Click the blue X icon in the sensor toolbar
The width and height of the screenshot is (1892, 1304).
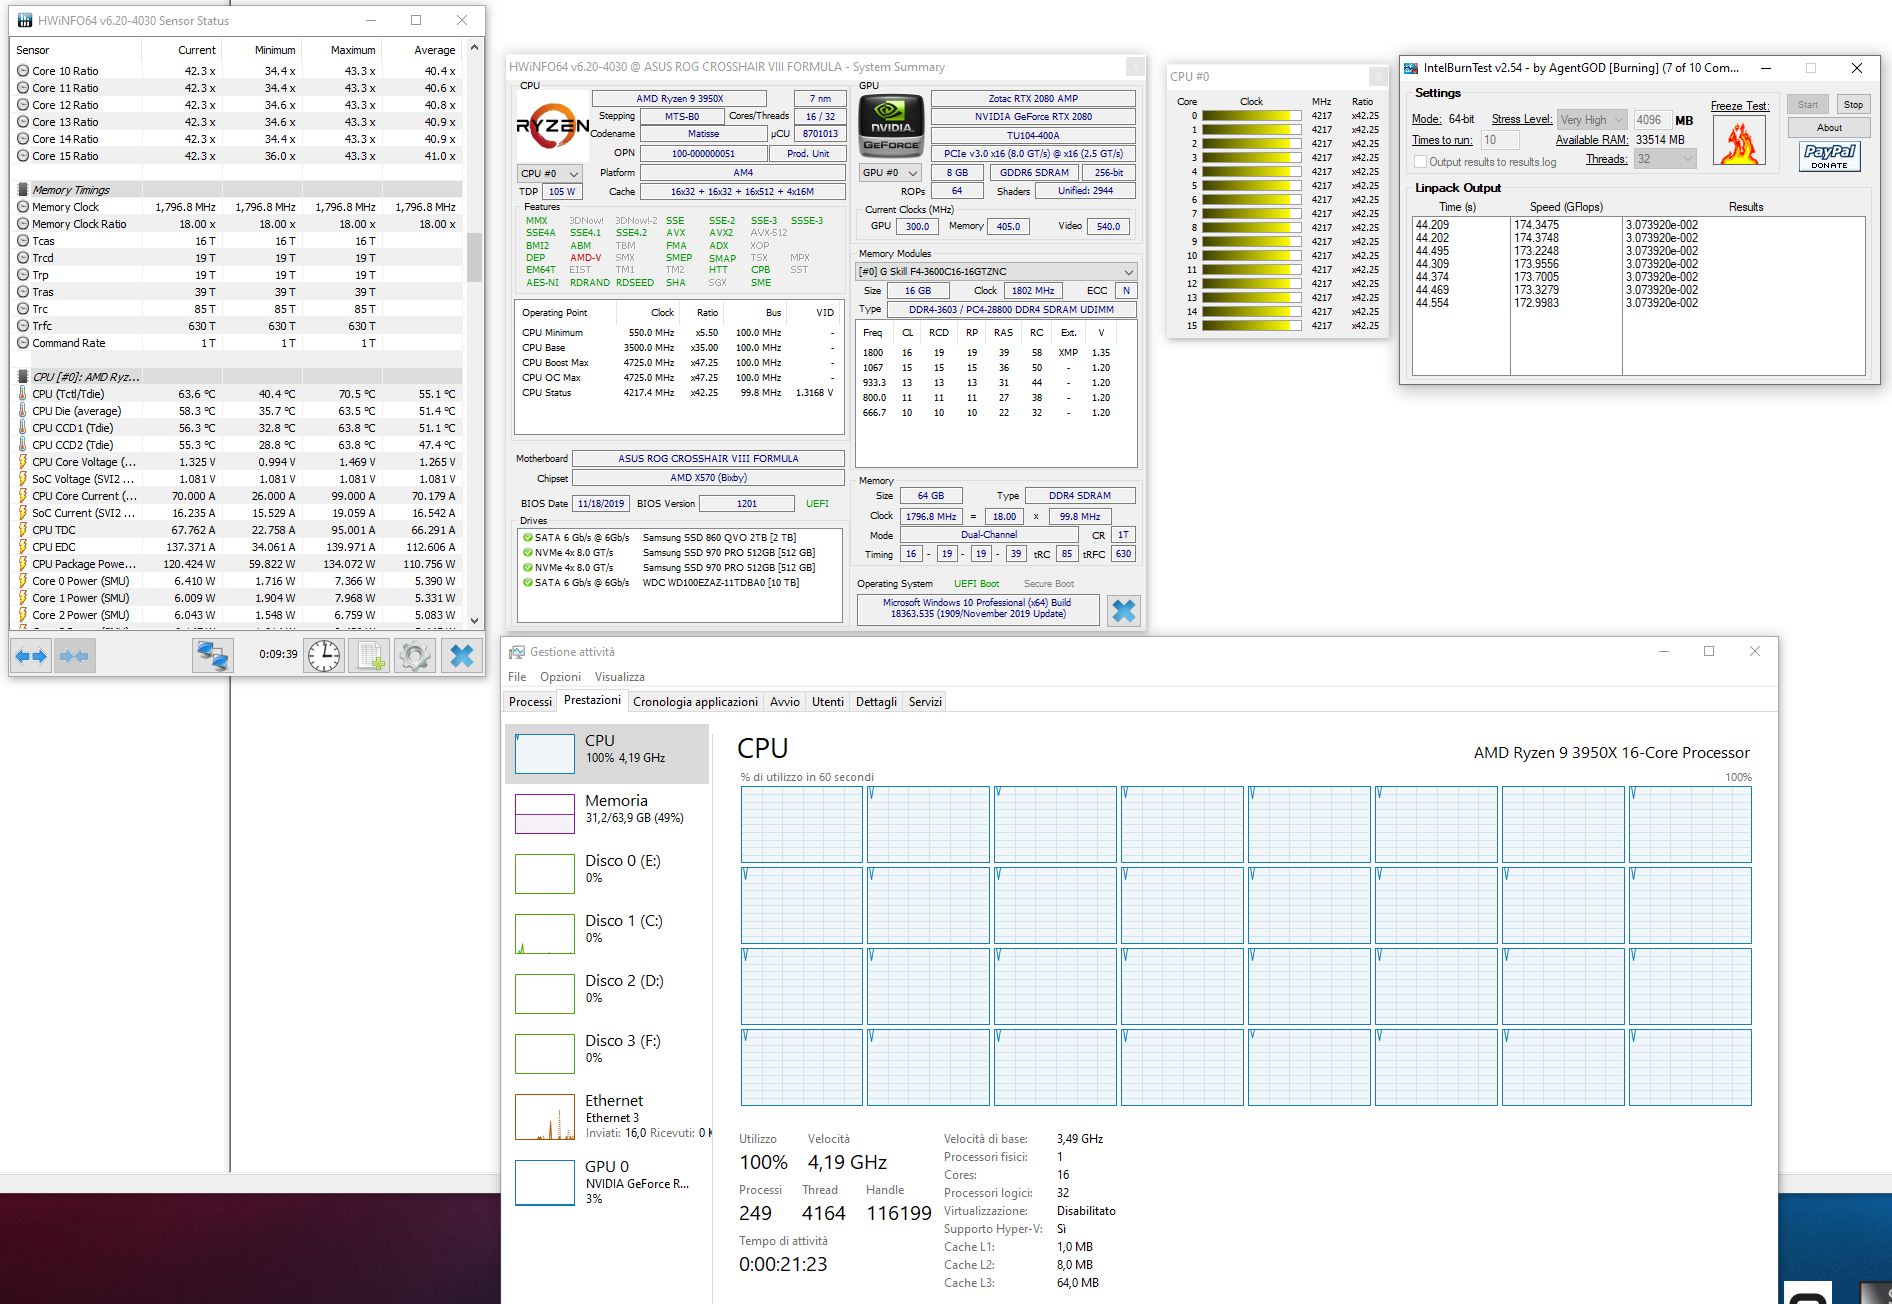pos(462,656)
